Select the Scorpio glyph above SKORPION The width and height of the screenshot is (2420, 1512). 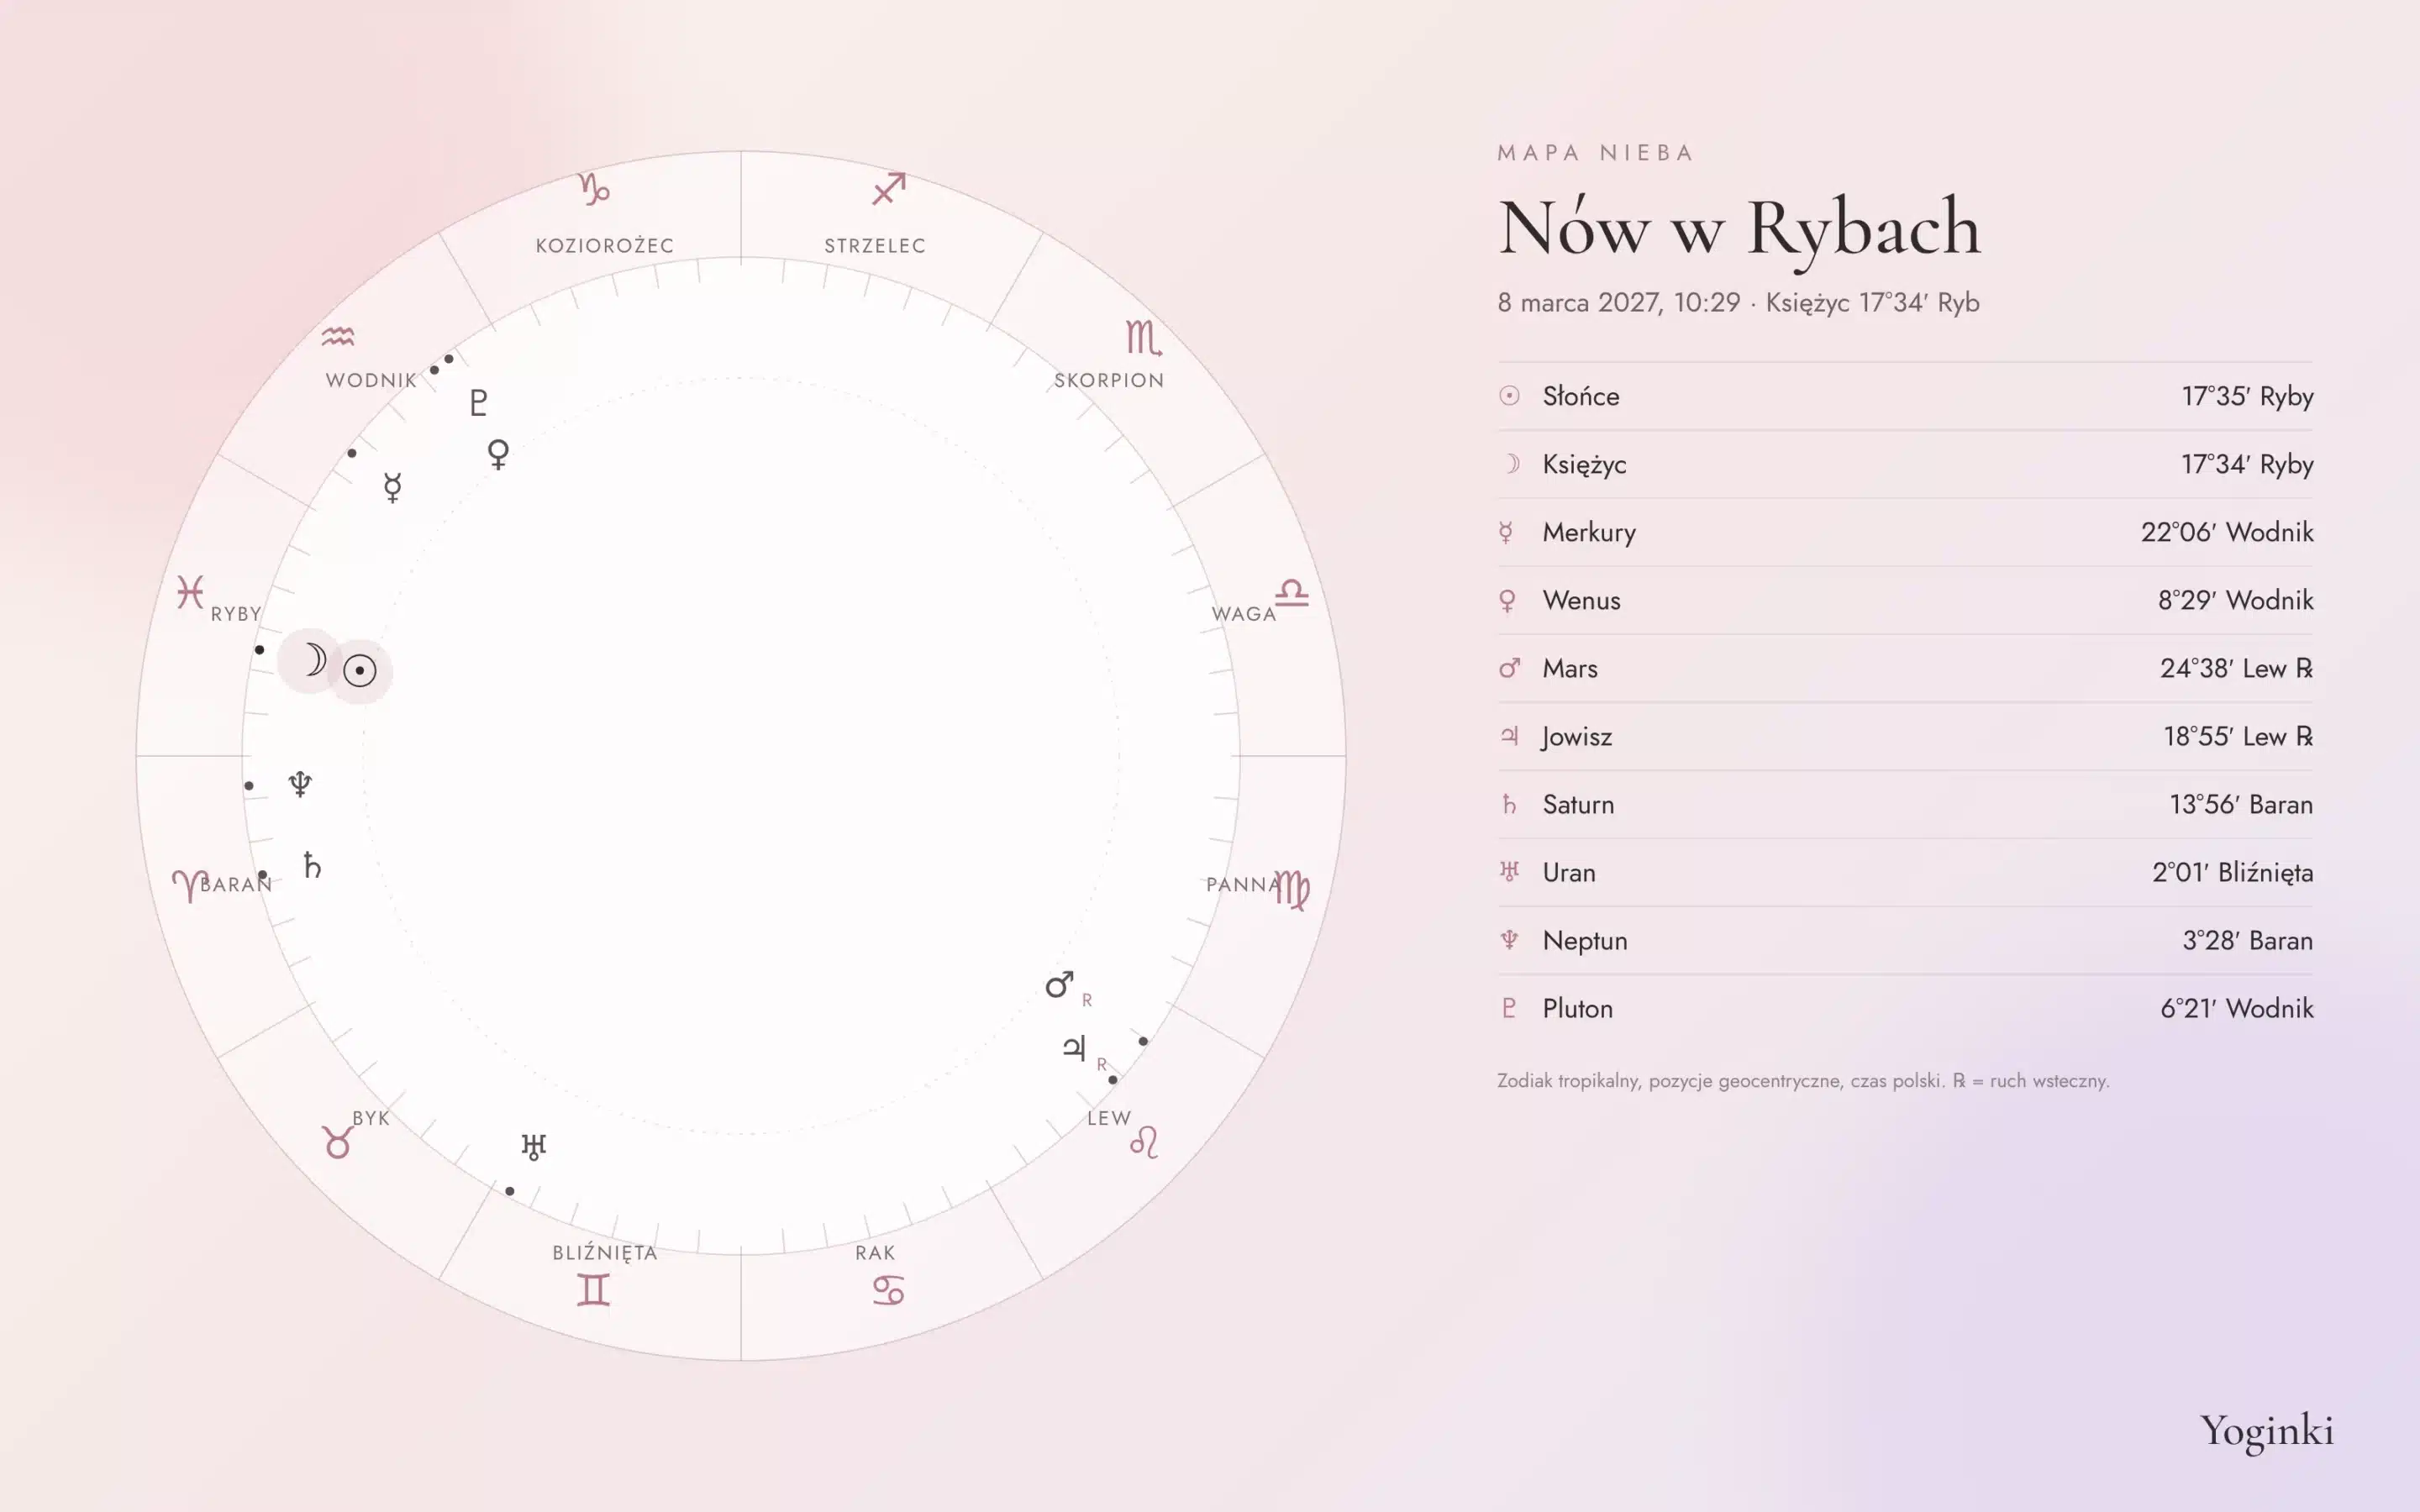(x=1143, y=338)
